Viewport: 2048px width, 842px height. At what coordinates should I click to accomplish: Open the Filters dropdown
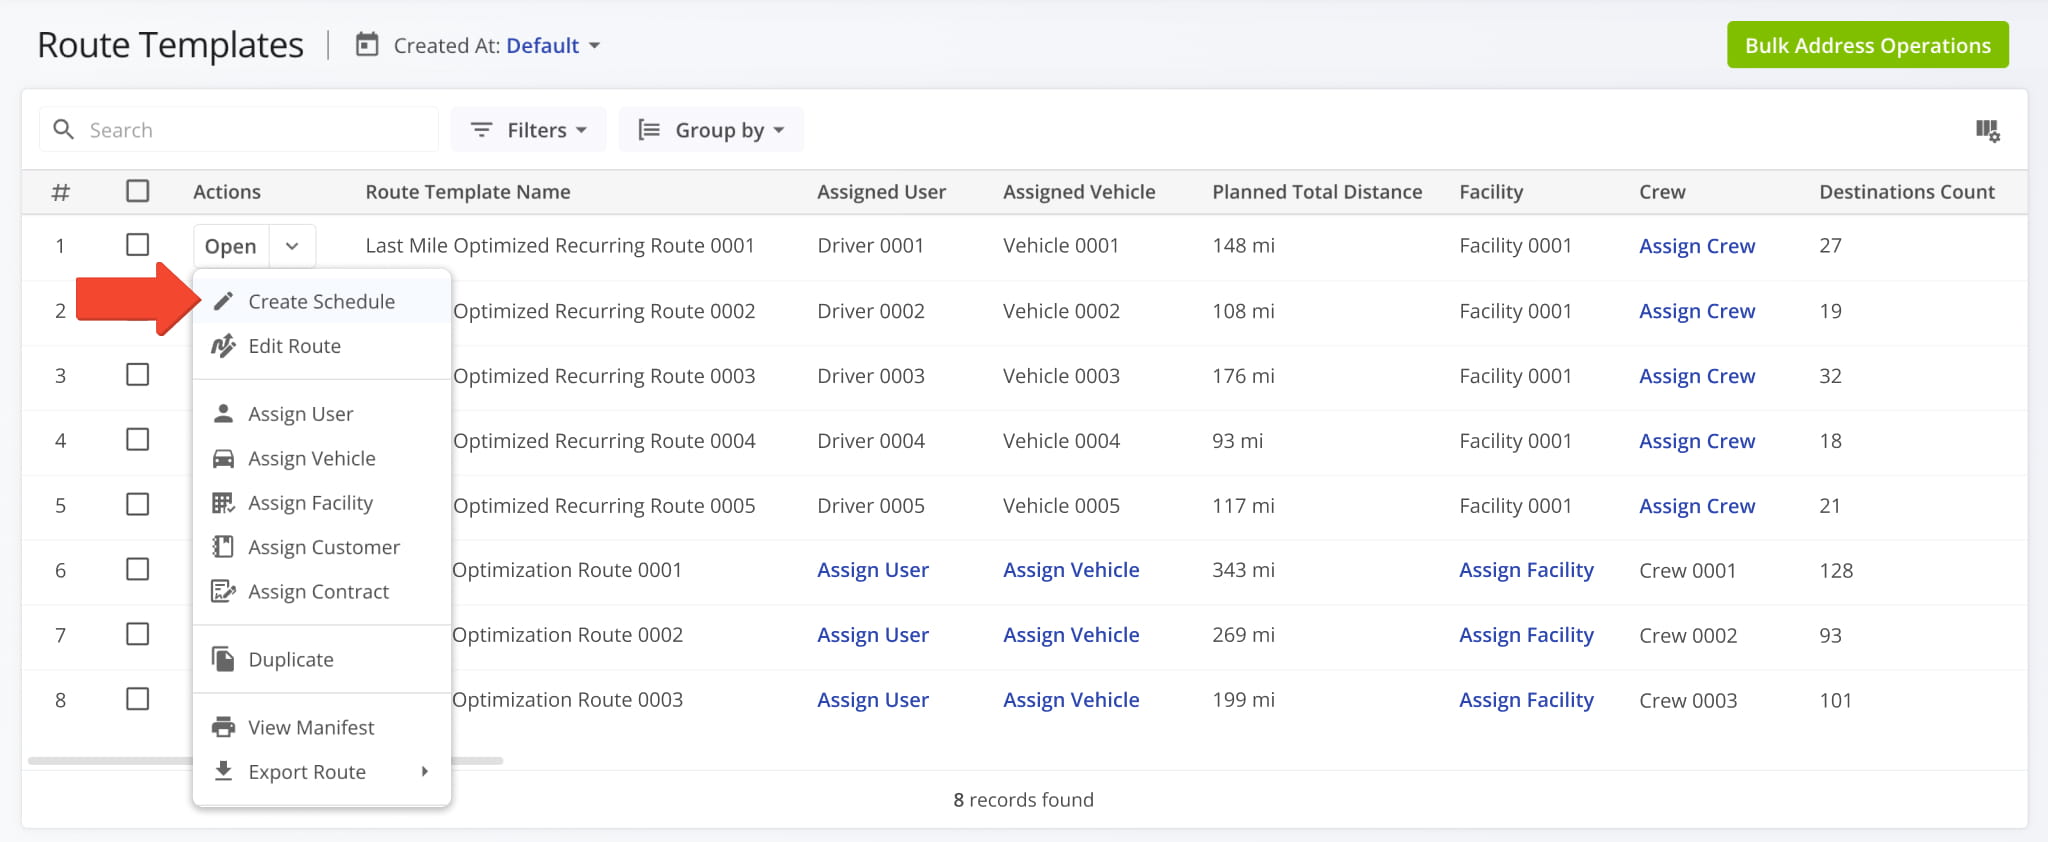[528, 130]
